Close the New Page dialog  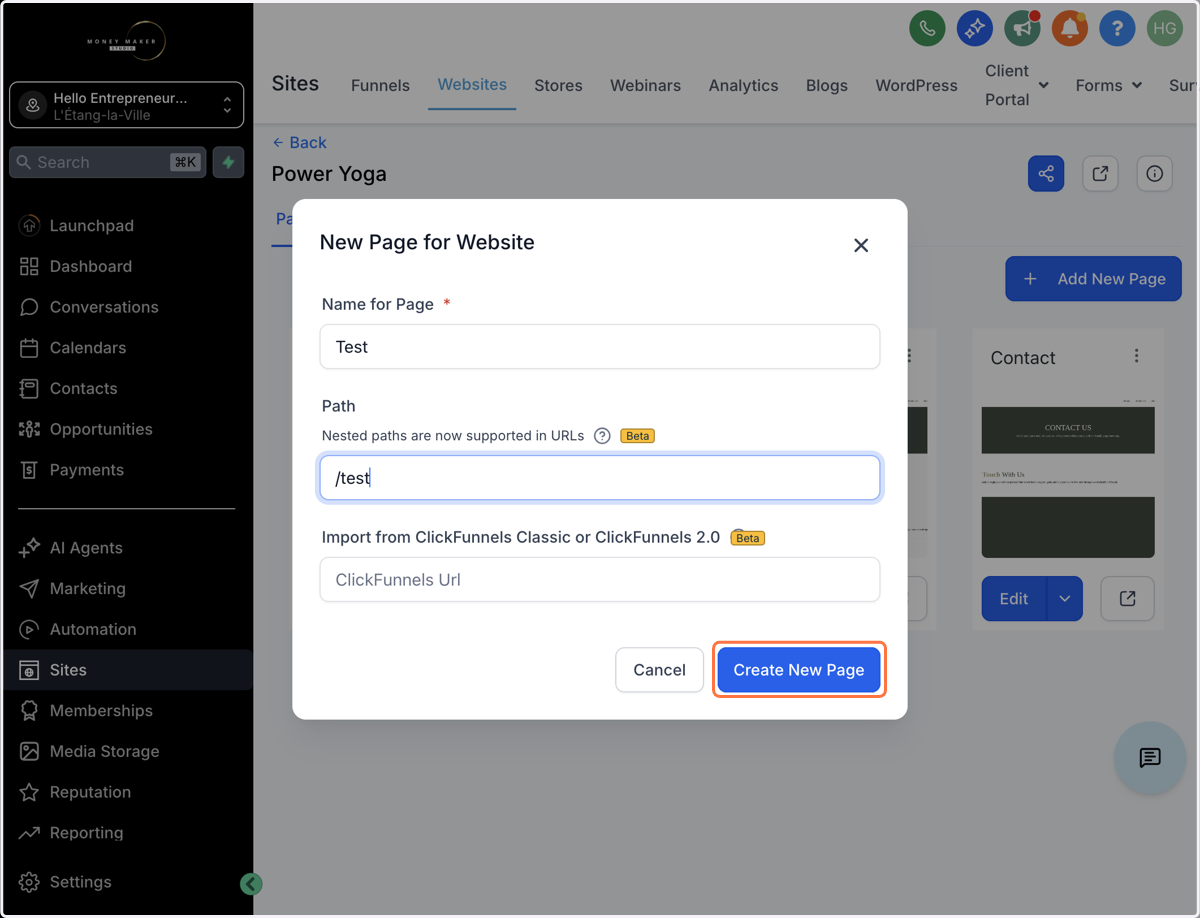861,245
